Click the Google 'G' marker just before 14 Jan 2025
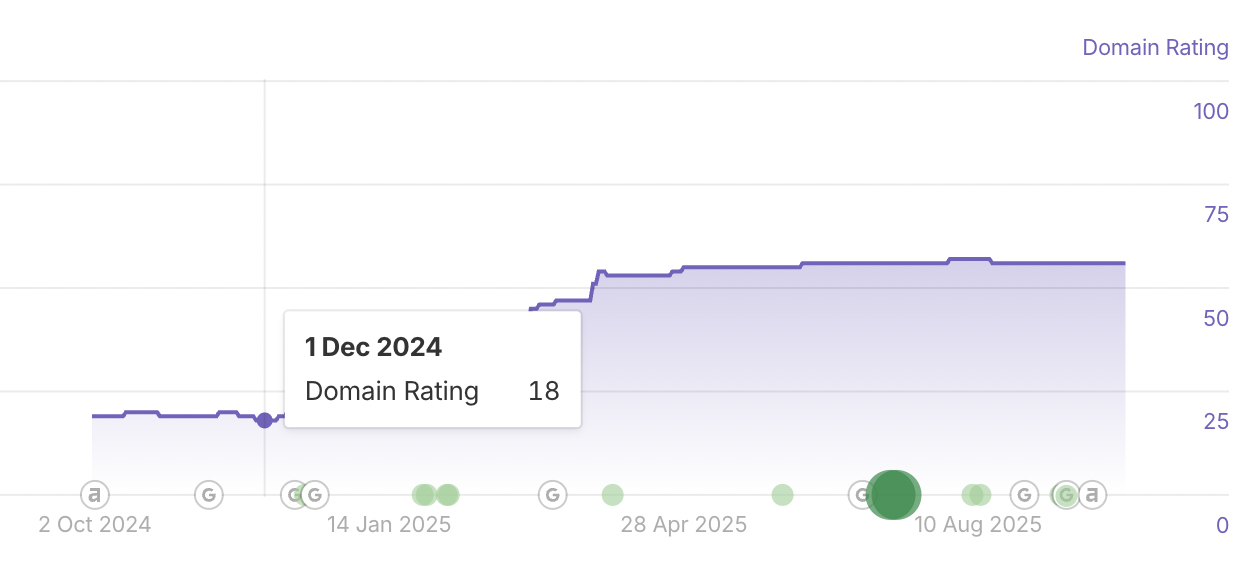This screenshot has height=562, width=1252. pyautogui.click(x=314, y=494)
